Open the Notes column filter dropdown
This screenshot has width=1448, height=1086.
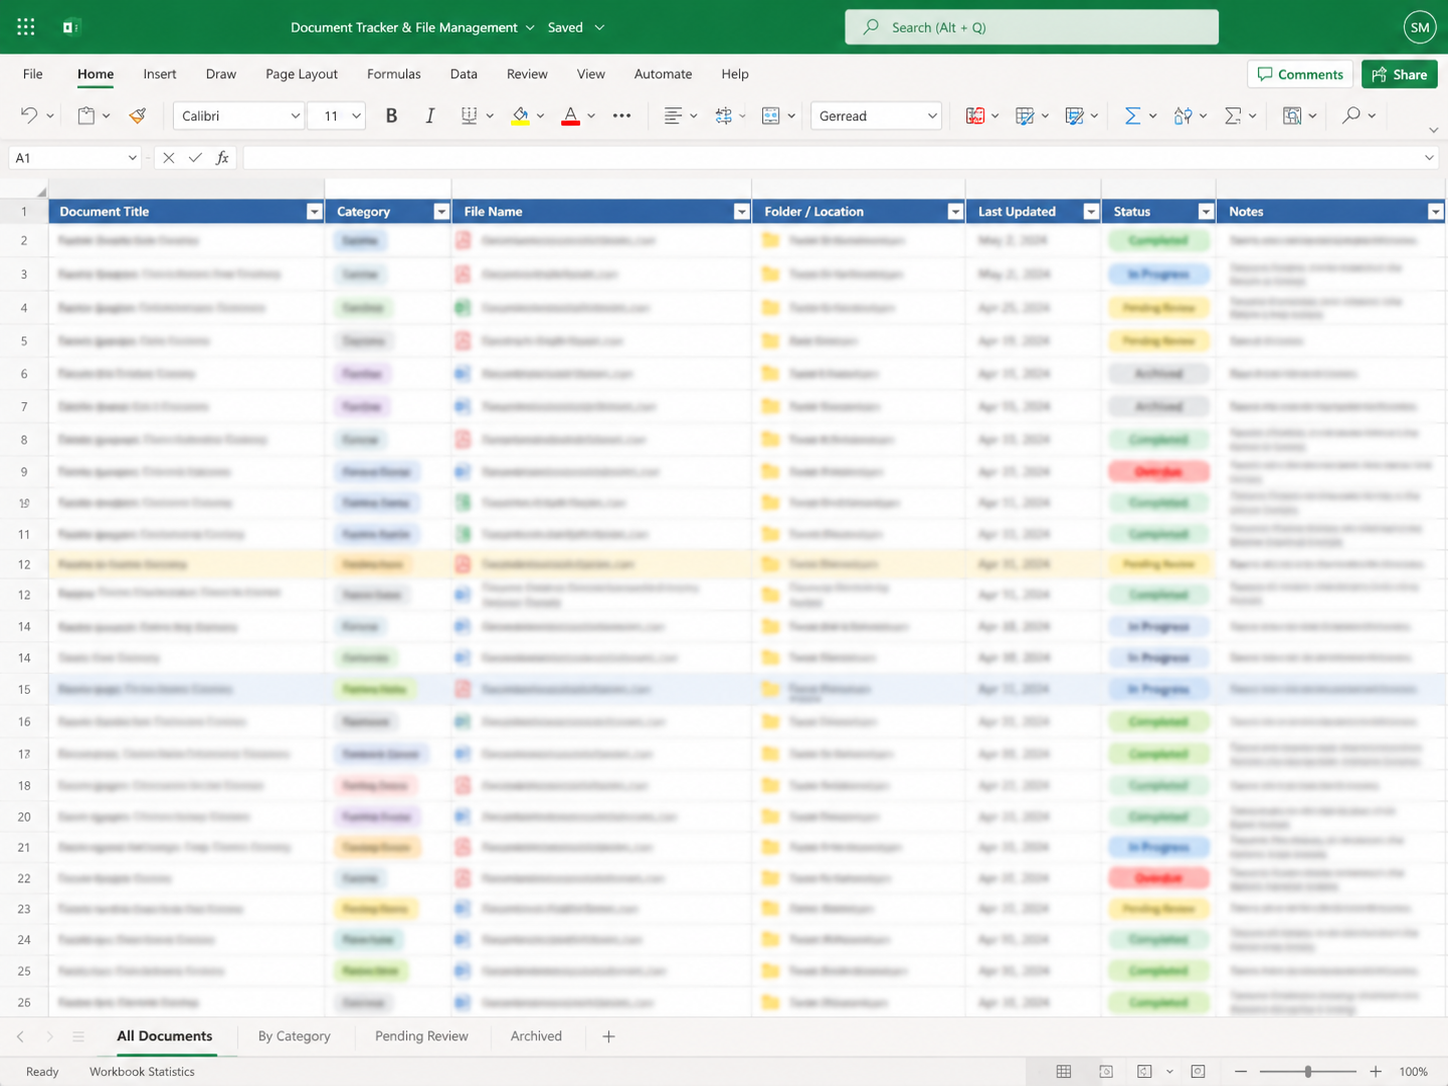(1435, 212)
